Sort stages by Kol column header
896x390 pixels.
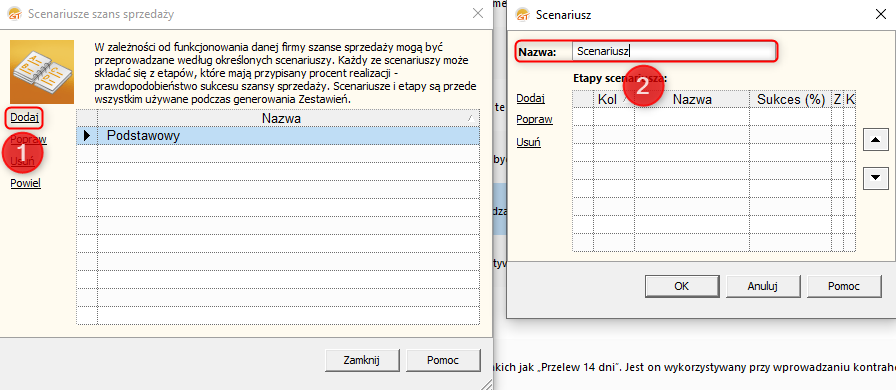(x=614, y=99)
